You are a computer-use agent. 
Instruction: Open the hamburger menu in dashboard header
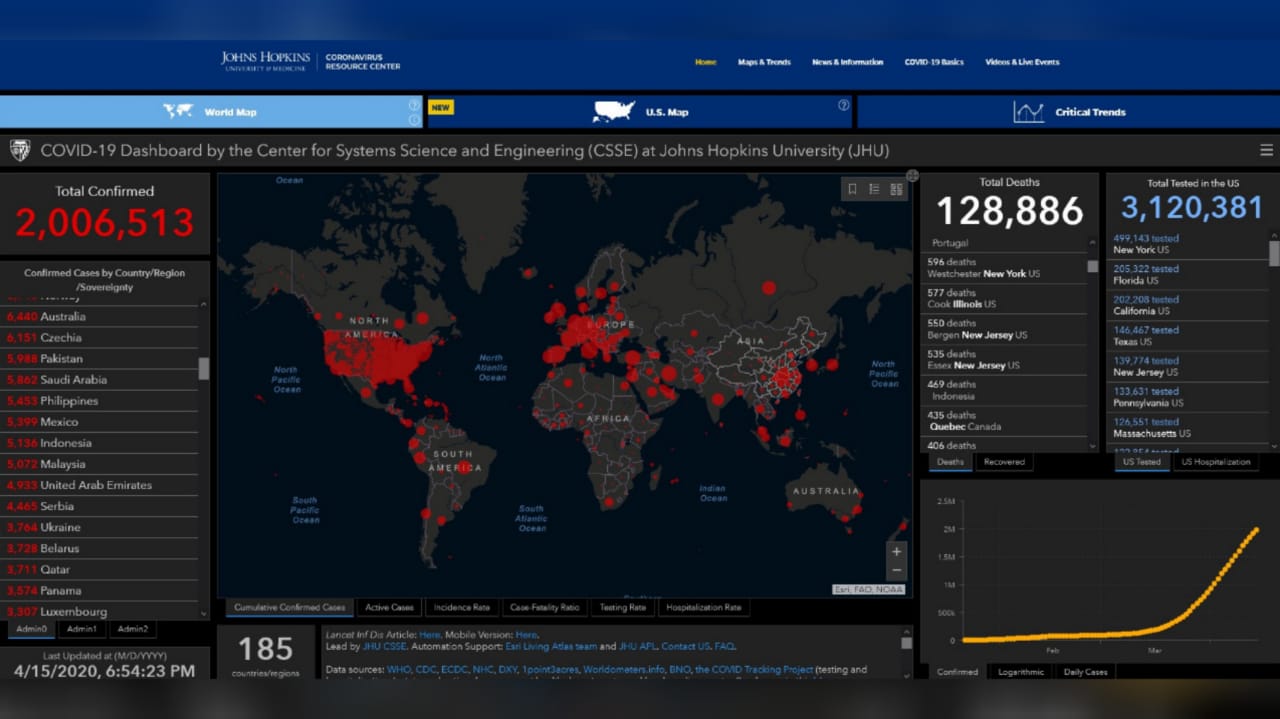pos(1266,150)
